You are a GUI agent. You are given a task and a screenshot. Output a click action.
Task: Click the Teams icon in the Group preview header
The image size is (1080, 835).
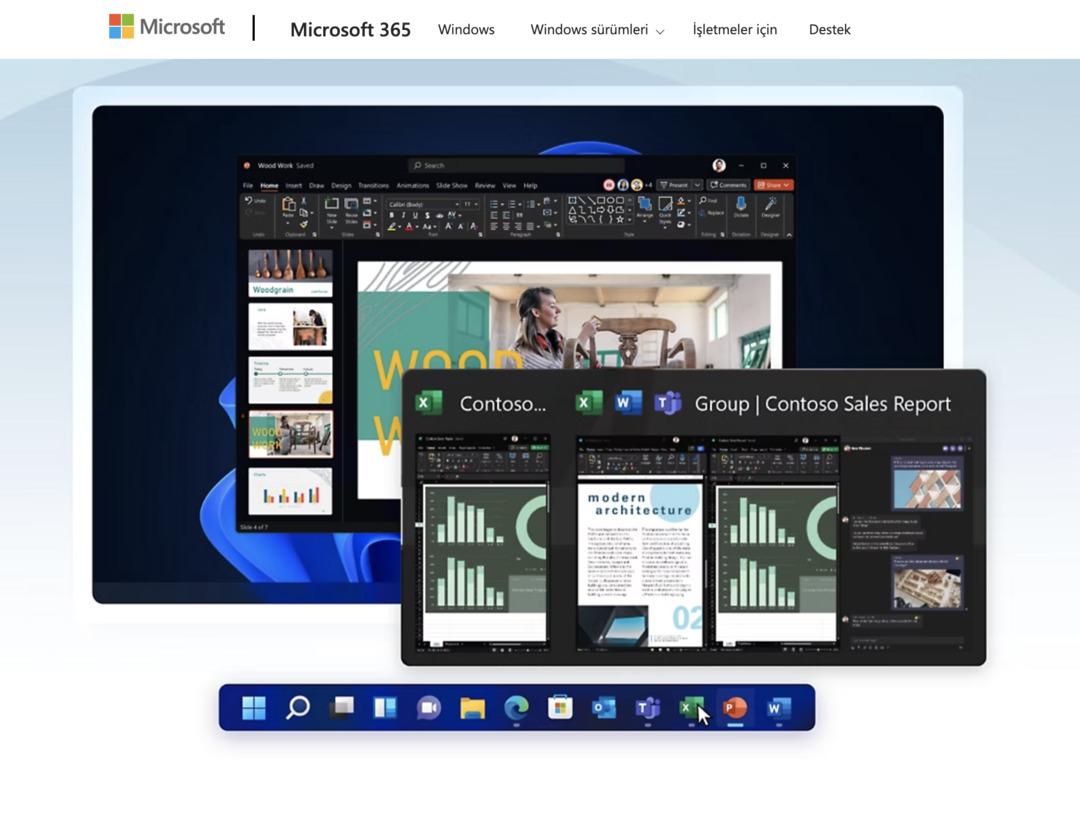(x=667, y=403)
